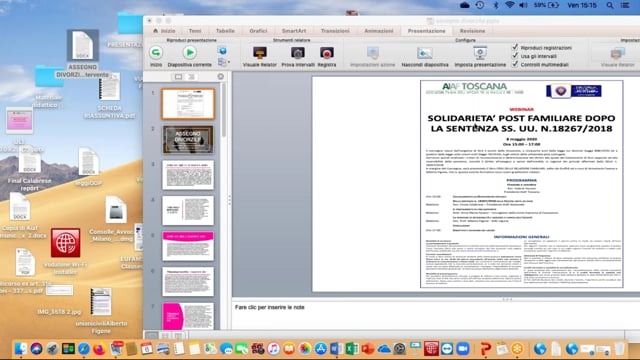Viewport: 640px width, 360px height.
Task: Select slide 4 thumbnail
Action: pyautogui.click(x=188, y=211)
